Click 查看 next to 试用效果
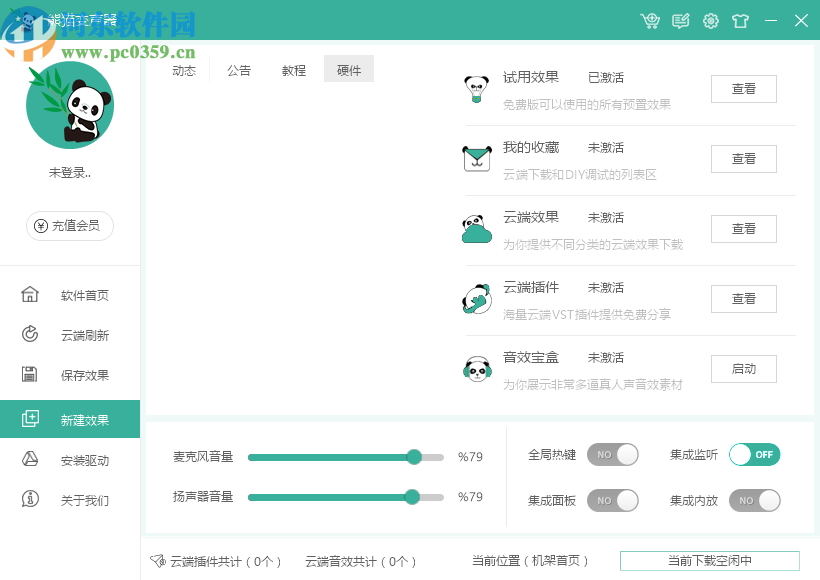 click(x=743, y=89)
